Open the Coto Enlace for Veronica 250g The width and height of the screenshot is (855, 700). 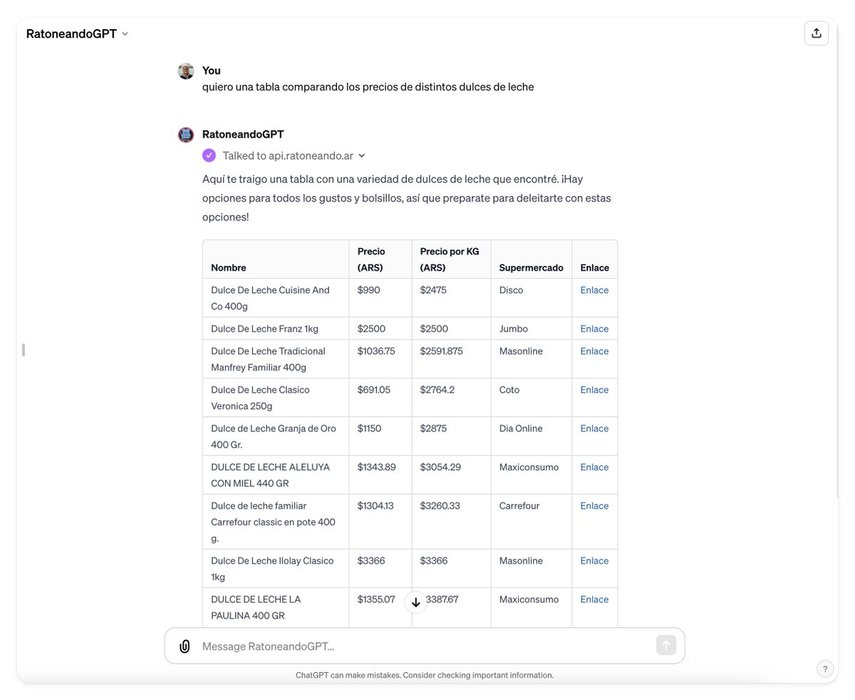(594, 390)
